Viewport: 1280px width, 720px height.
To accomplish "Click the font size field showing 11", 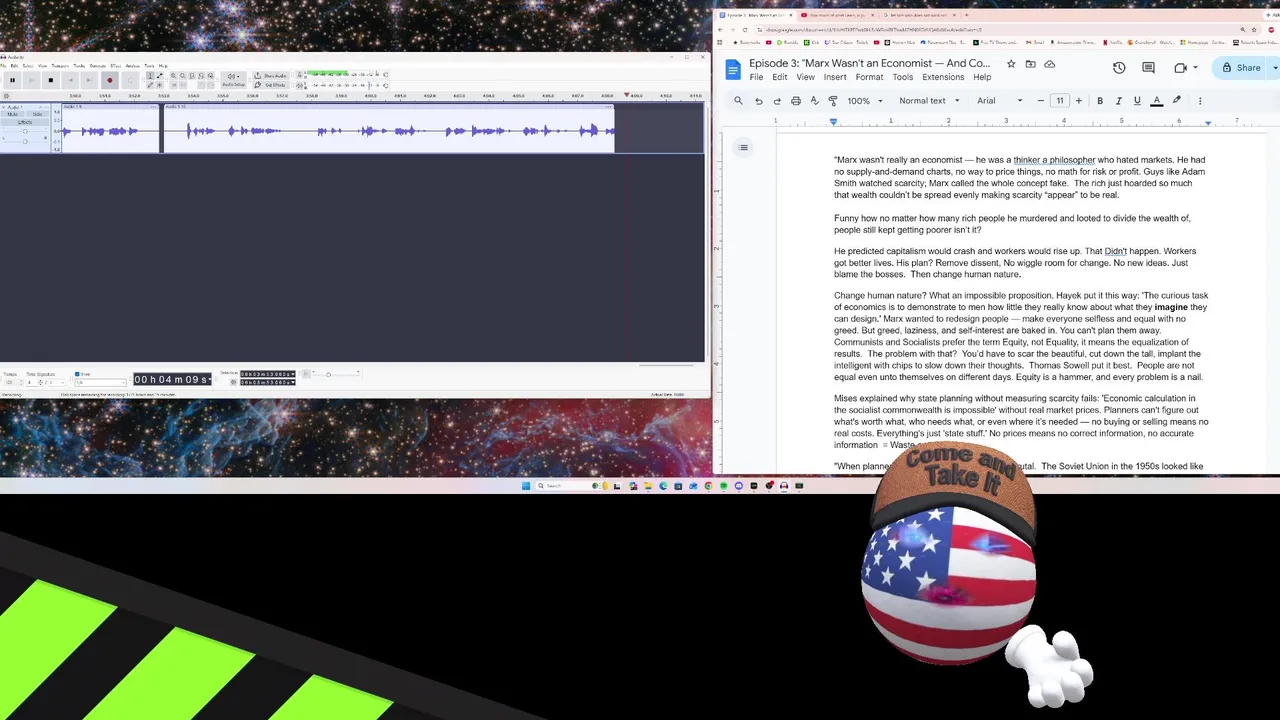I will [1060, 100].
